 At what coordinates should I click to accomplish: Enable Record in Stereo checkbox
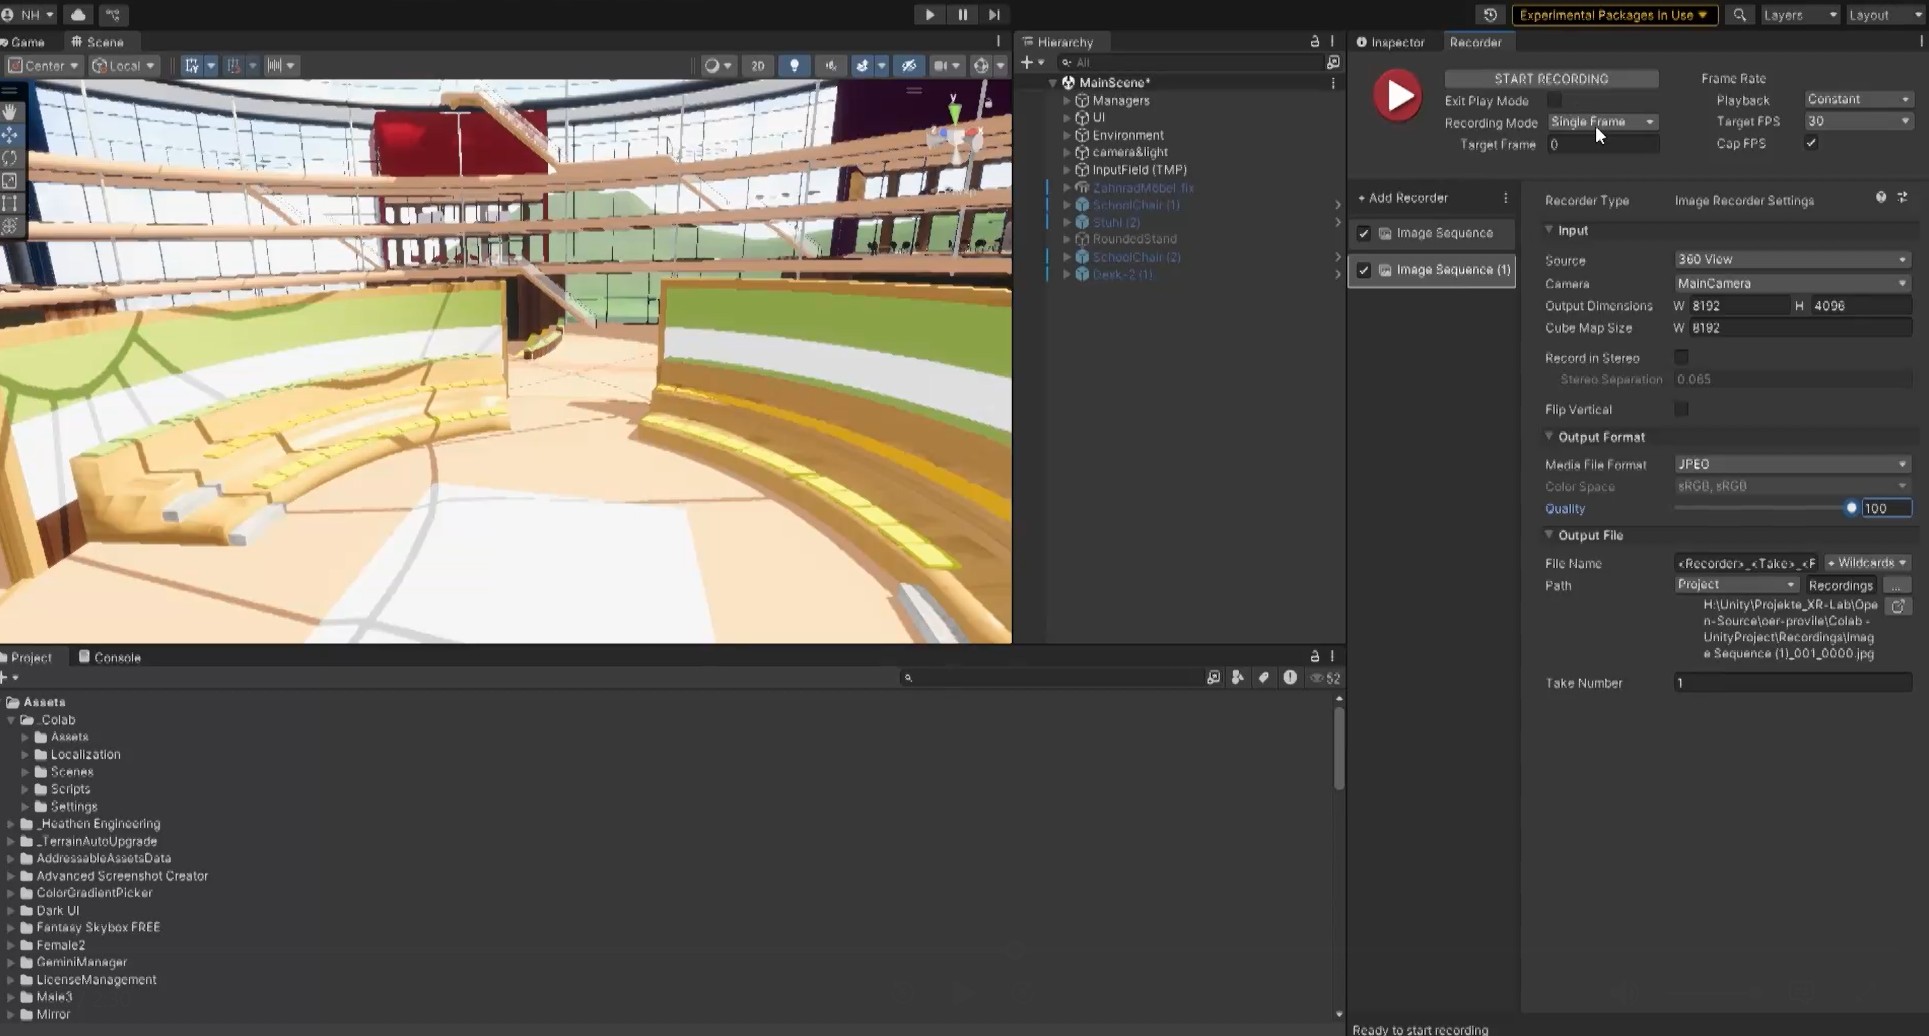click(x=1681, y=357)
